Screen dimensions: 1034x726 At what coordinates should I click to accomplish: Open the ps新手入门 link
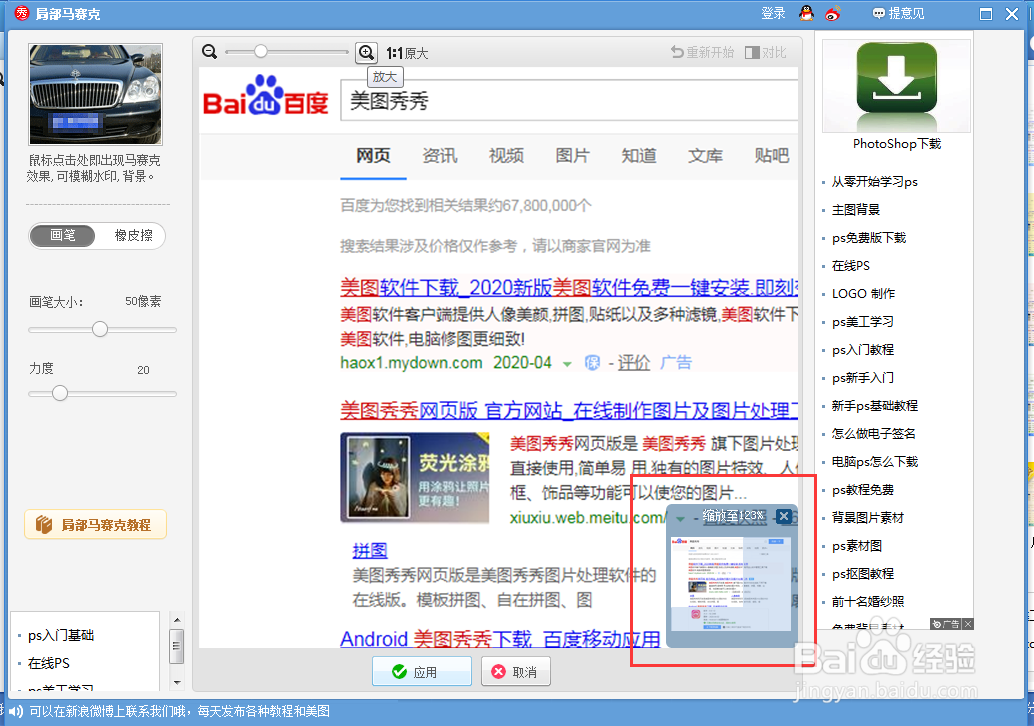pyautogui.click(x=863, y=378)
